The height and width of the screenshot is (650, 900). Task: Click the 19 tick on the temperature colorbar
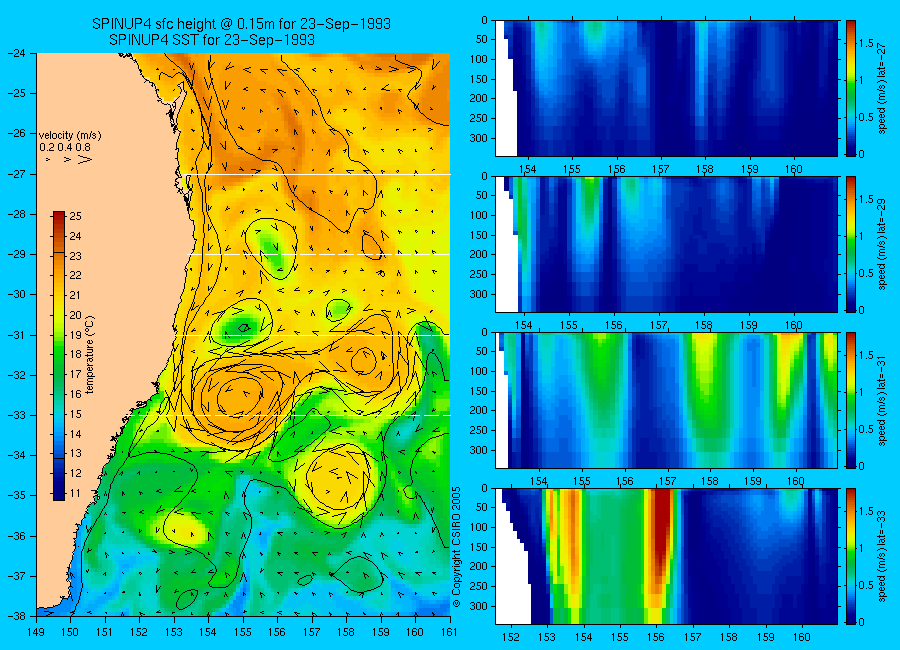[x=75, y=335]
